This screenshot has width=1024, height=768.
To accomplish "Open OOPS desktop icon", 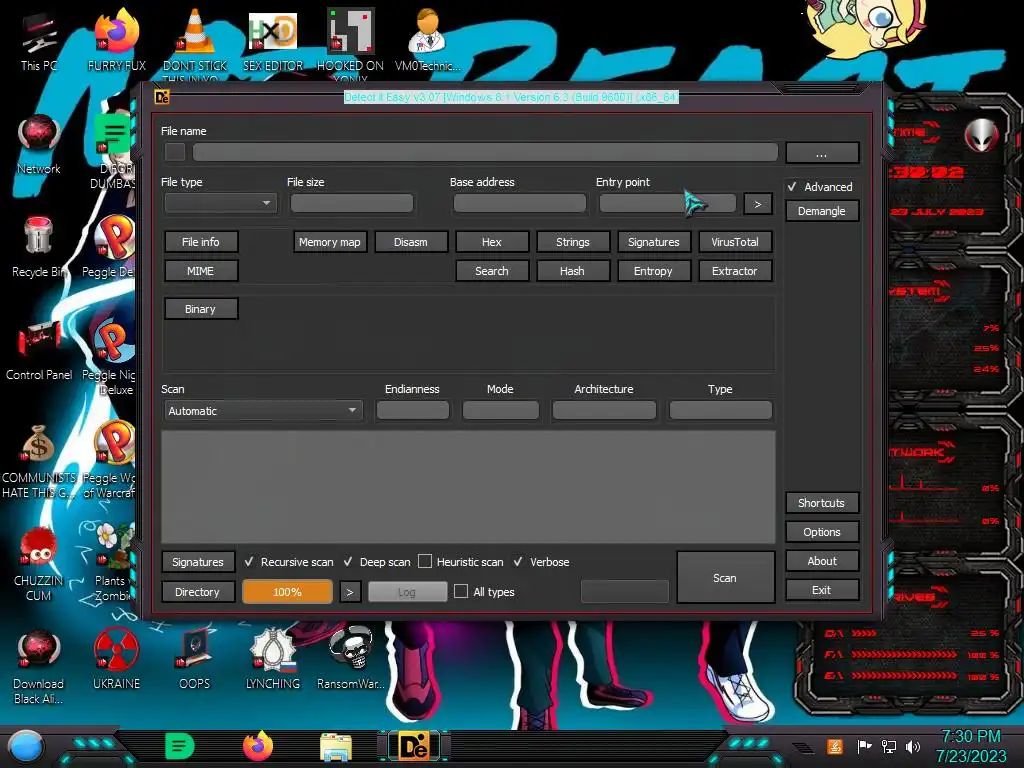I will point(195,658).
